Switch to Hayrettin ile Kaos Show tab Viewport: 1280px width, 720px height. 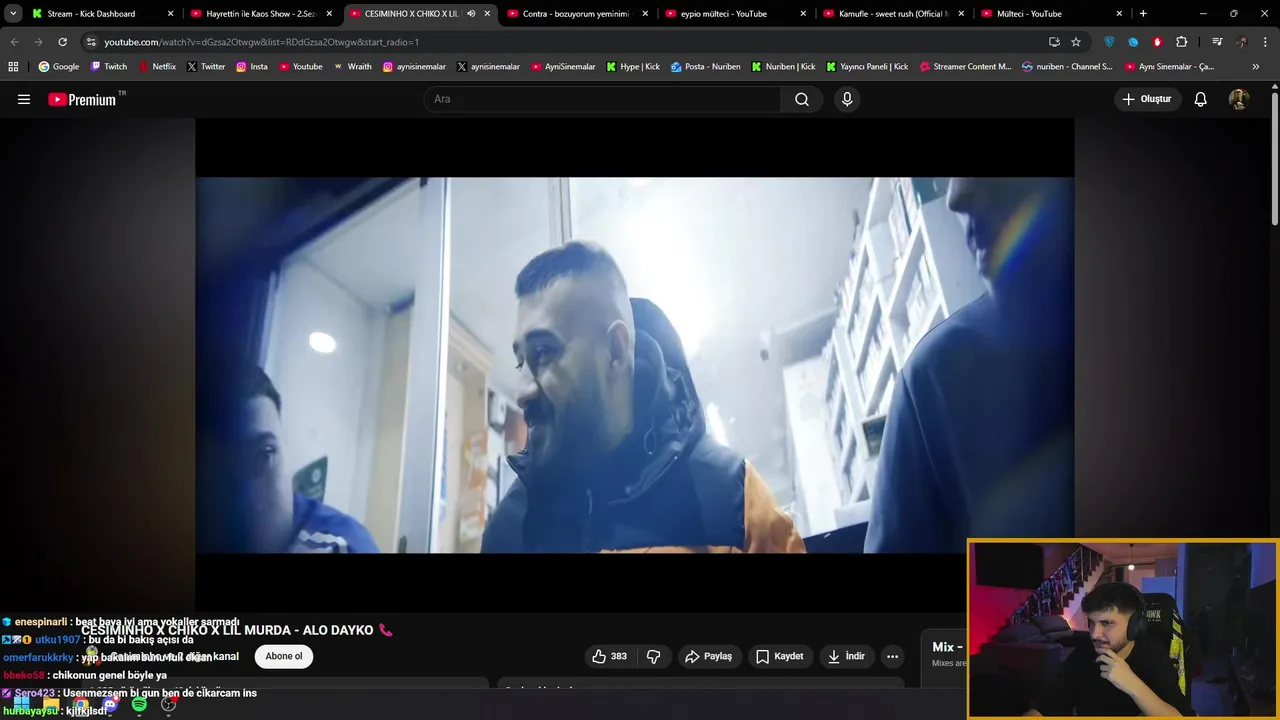pos(258,14)
